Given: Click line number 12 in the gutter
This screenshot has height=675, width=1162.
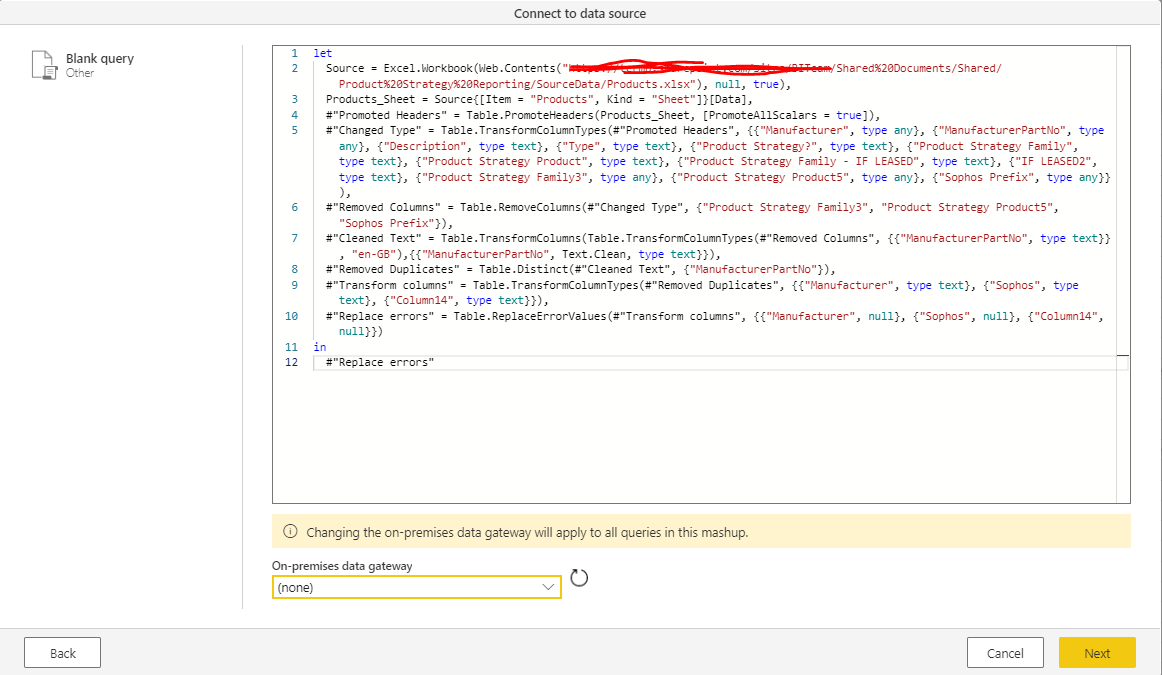Looking at the screenshot, I should (291, 362).
